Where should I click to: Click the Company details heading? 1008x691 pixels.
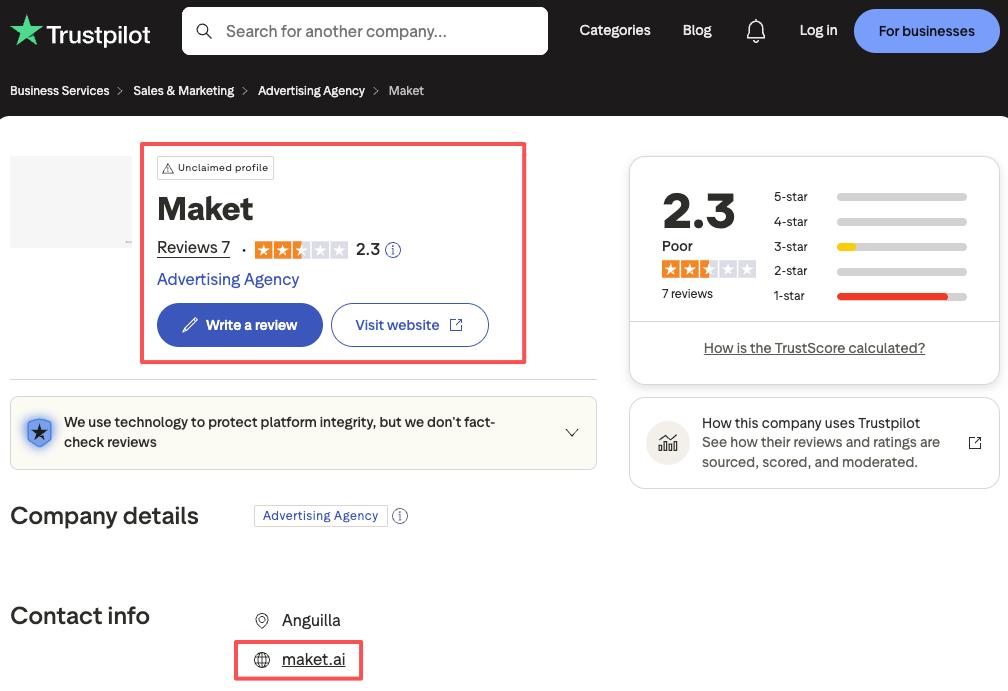pyautogui.click(x=104, y=516)
